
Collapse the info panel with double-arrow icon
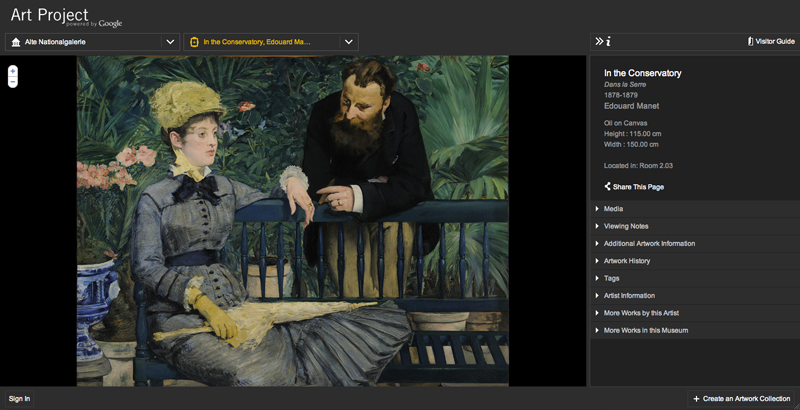pos(599,42)
